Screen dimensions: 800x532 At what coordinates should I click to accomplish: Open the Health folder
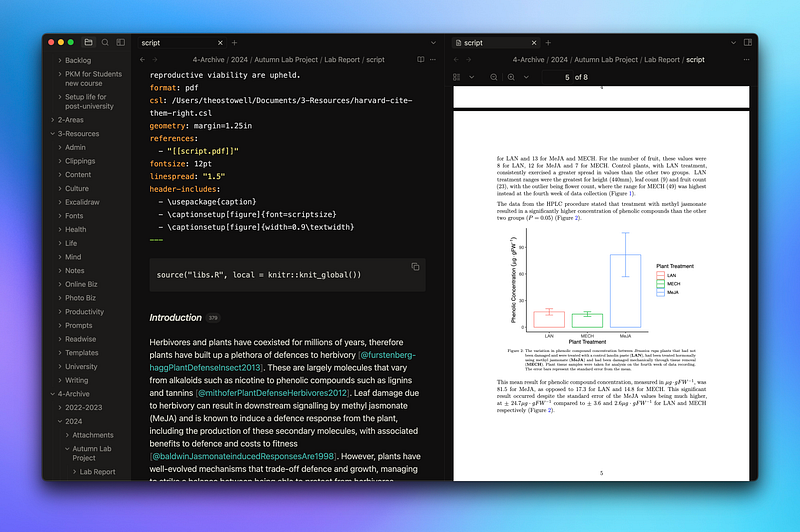coord(75,230)
